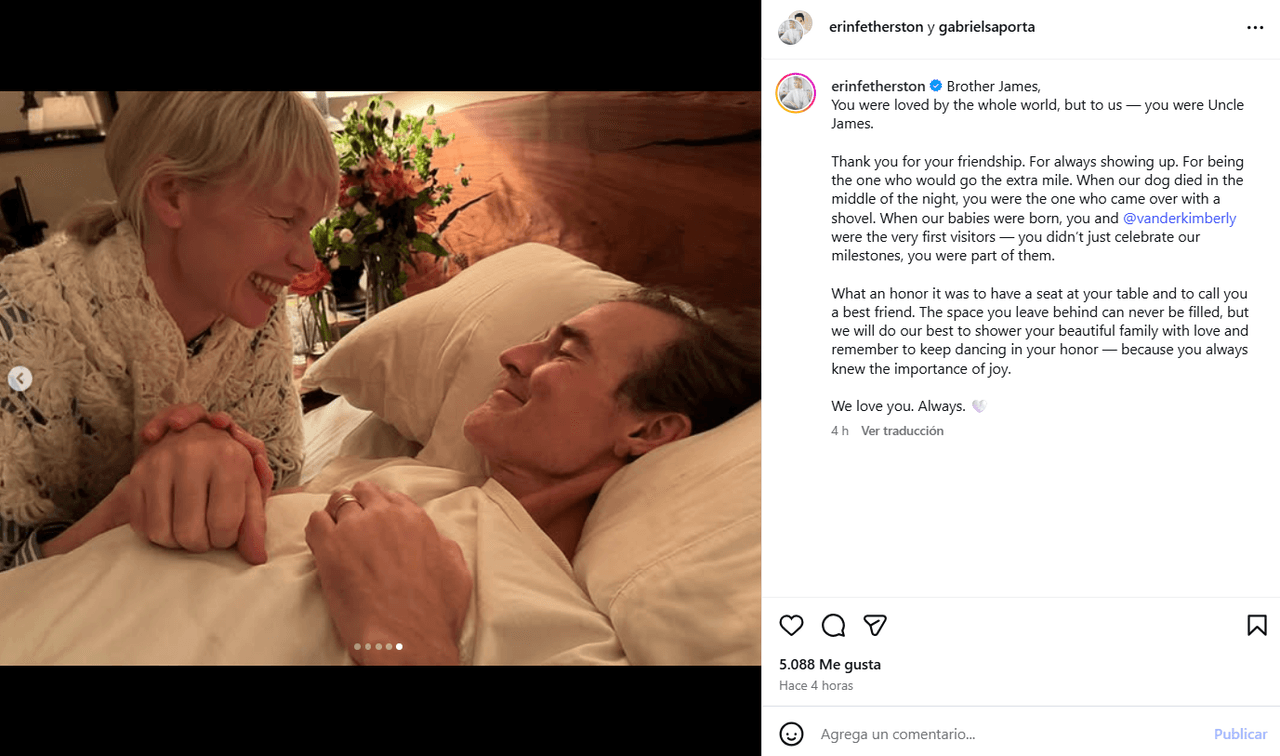
Task: Open gabrielsaporta's tagged username
Action: (x=986, y=26)
